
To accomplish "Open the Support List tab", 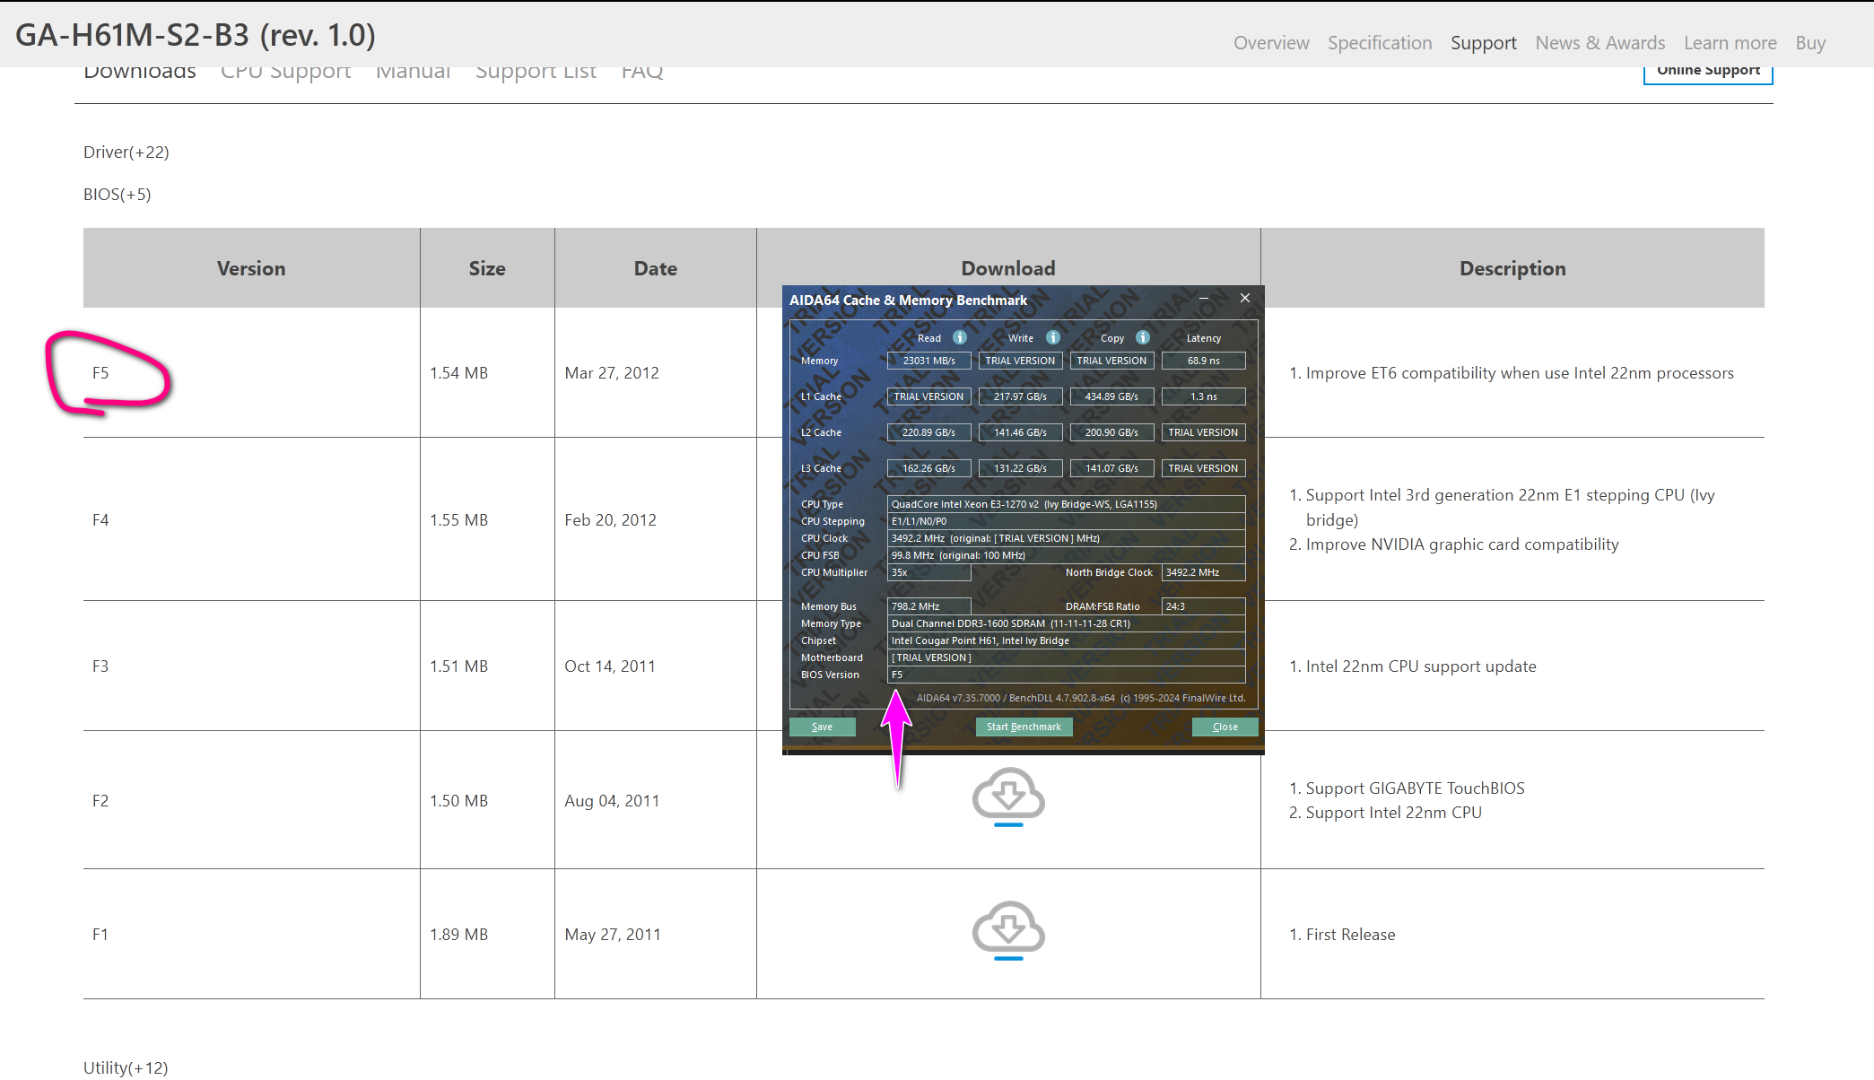I will click(536, 72).
